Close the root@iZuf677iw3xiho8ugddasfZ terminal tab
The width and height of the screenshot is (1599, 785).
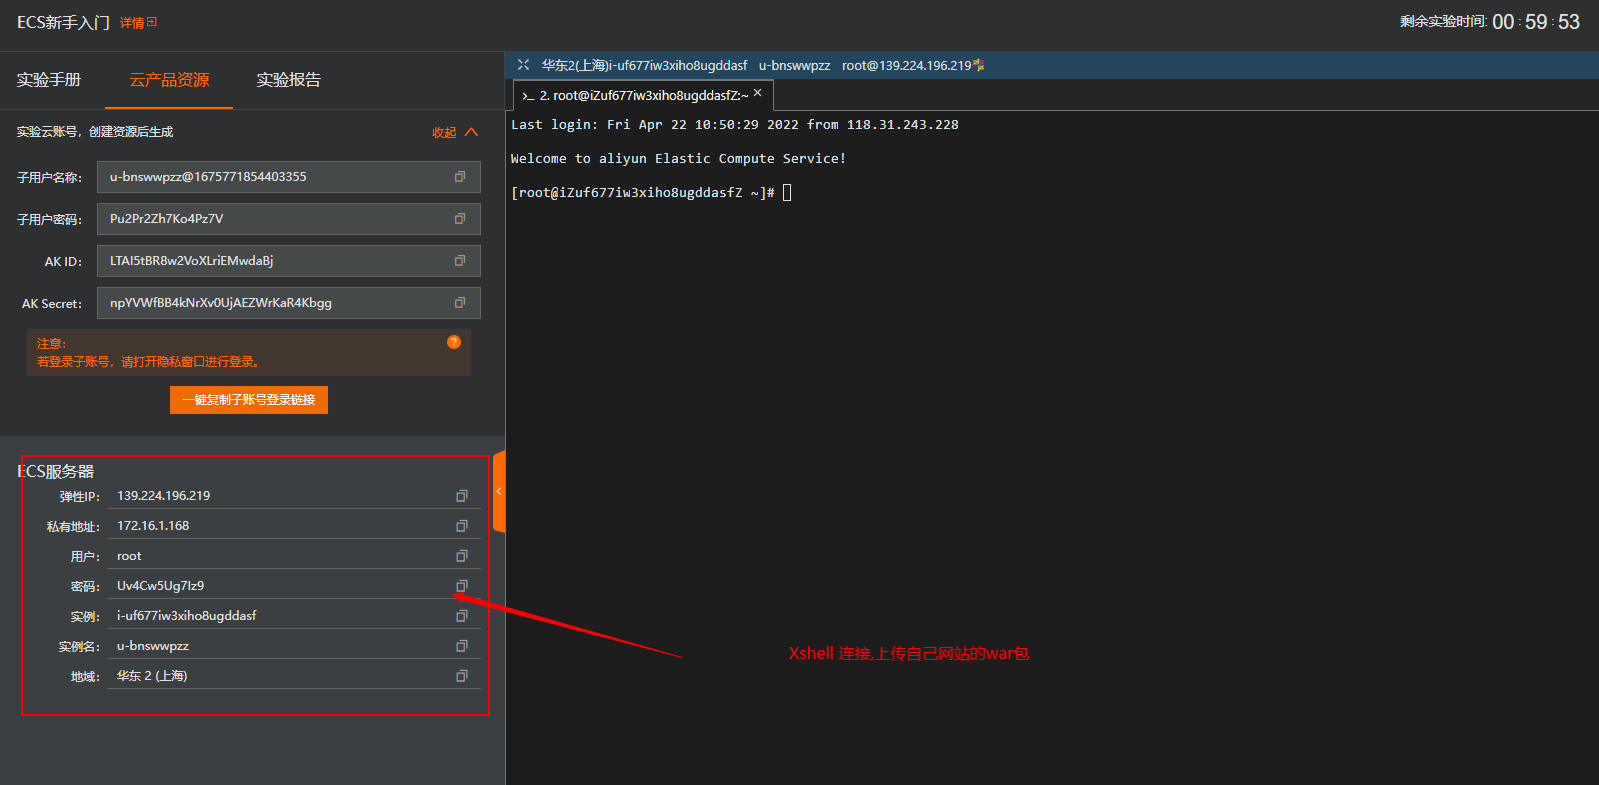tap(758, 93)
